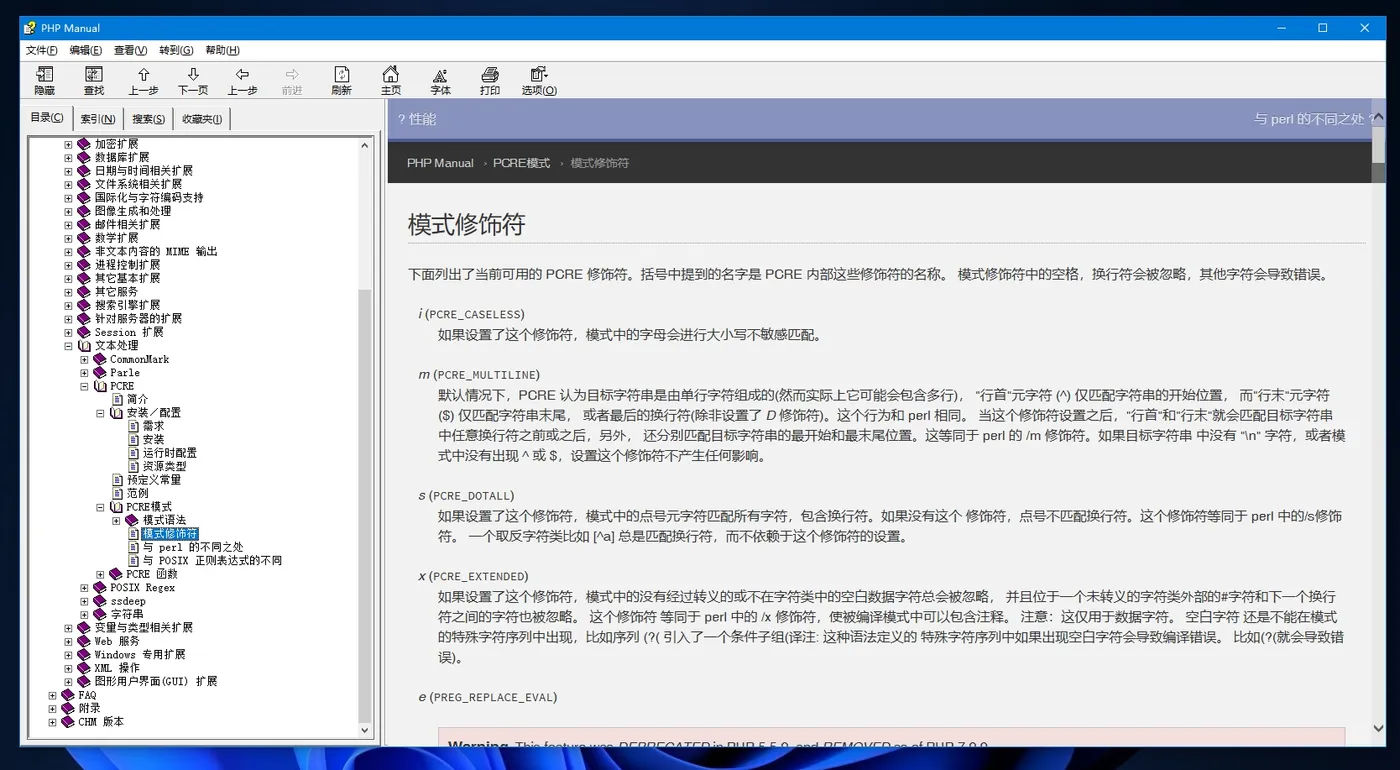Select the Session 扩展 tree item
The height and width of the screenshot is (770, 1400).
tap(129, 332)
